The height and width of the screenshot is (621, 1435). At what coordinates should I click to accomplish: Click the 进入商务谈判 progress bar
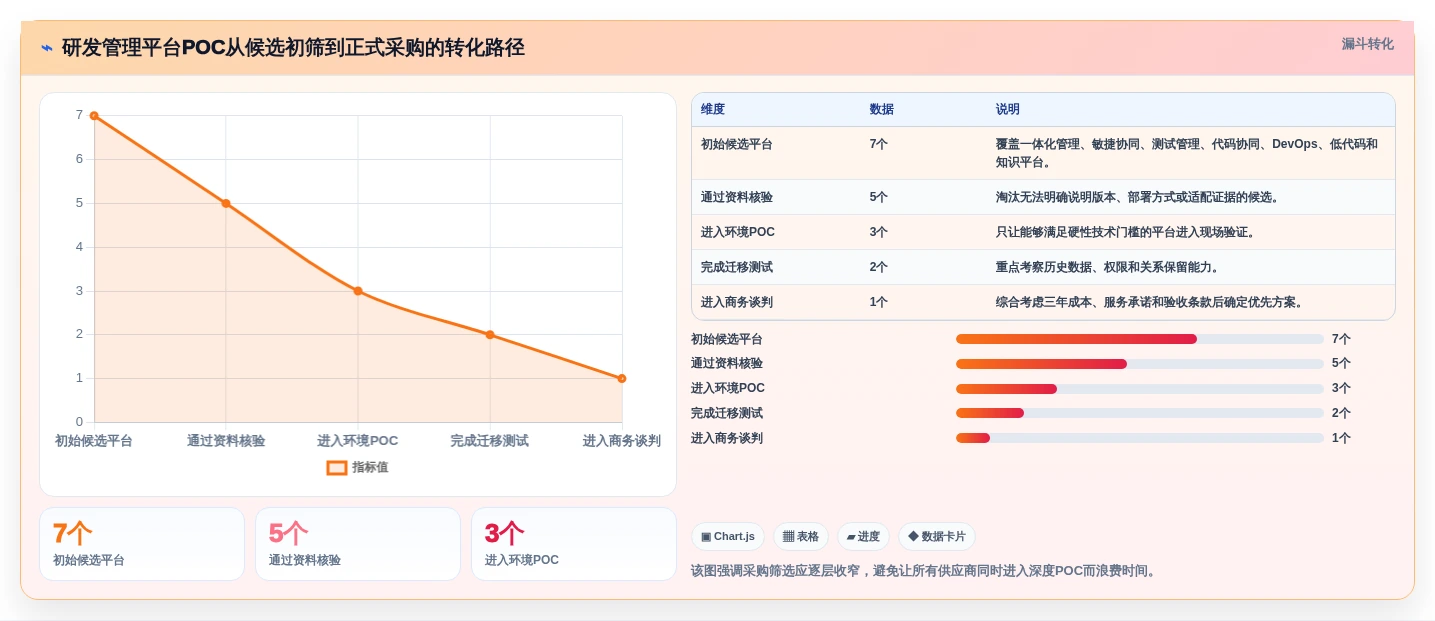[x=1140, y=438]
